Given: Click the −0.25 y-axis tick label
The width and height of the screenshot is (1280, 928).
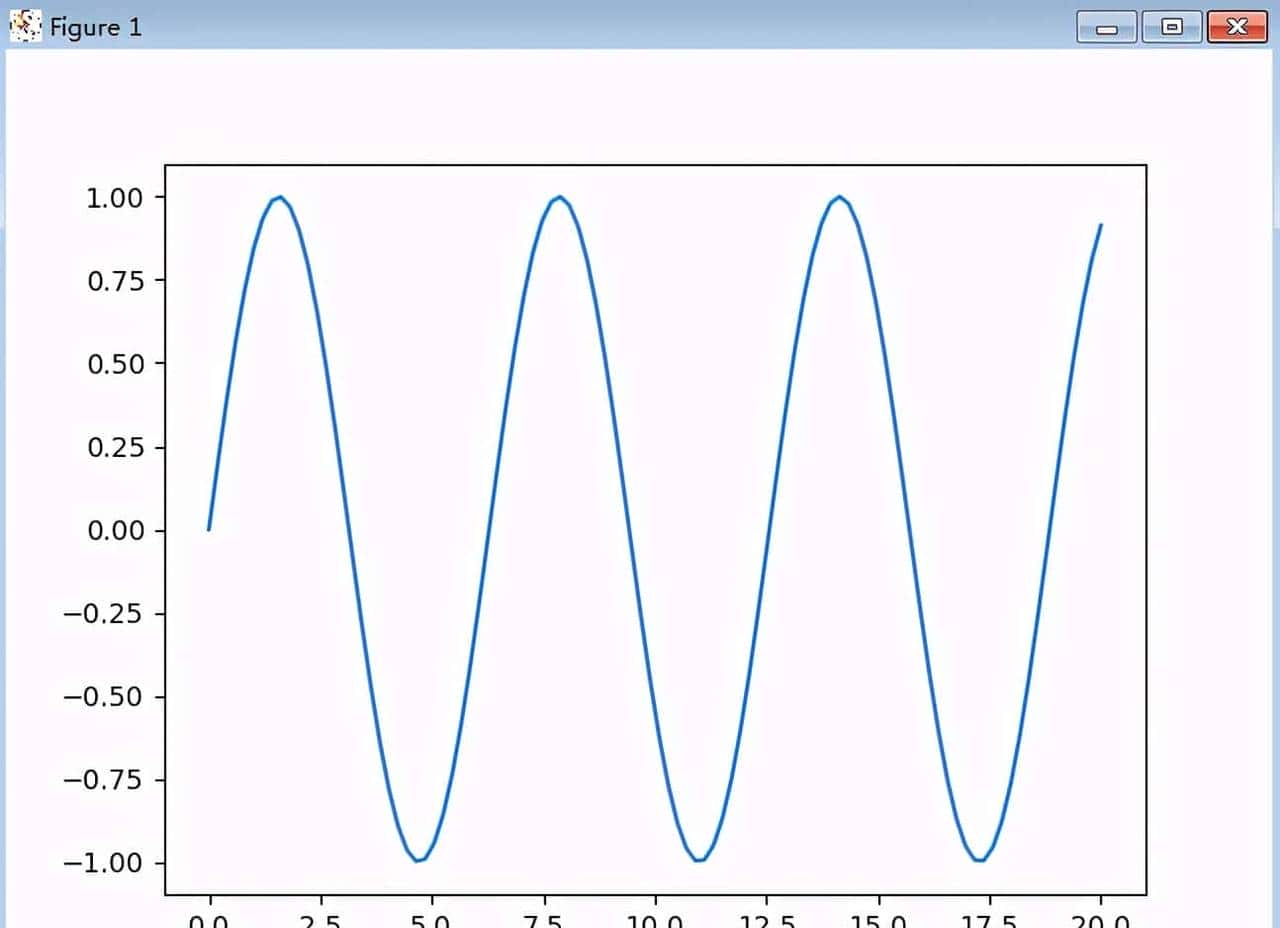Looking at the screenshot, I should point(104,613).
